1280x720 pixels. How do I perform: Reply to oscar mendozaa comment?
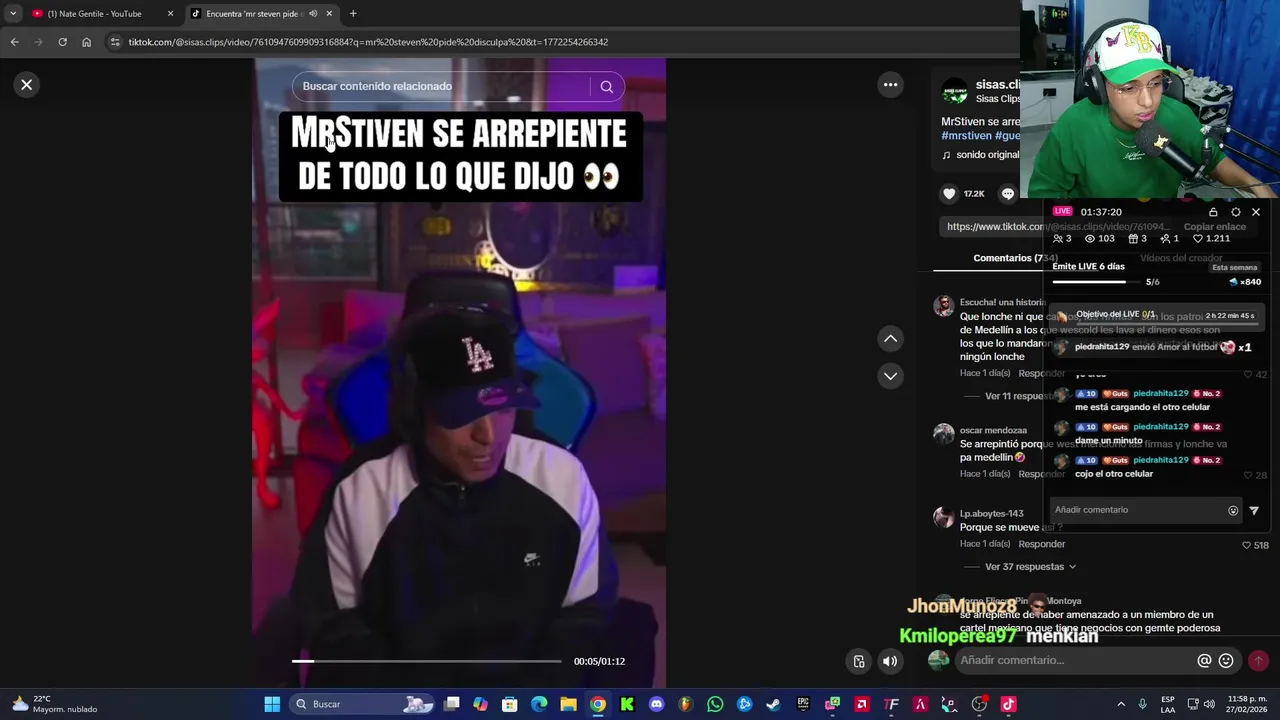click(1042, 474)
